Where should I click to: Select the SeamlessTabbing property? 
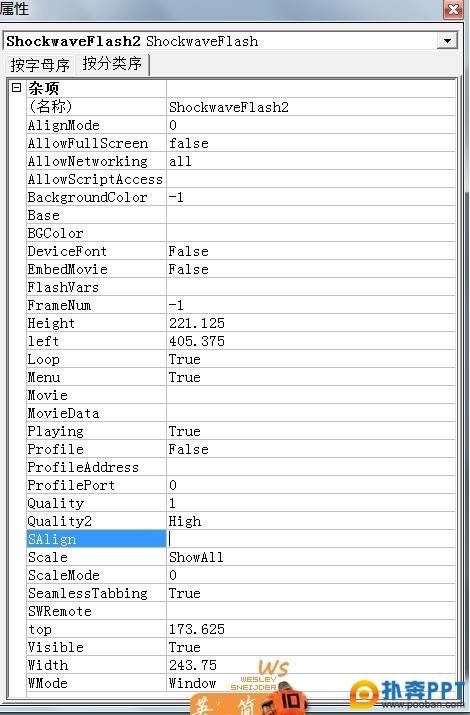[96, 593]
